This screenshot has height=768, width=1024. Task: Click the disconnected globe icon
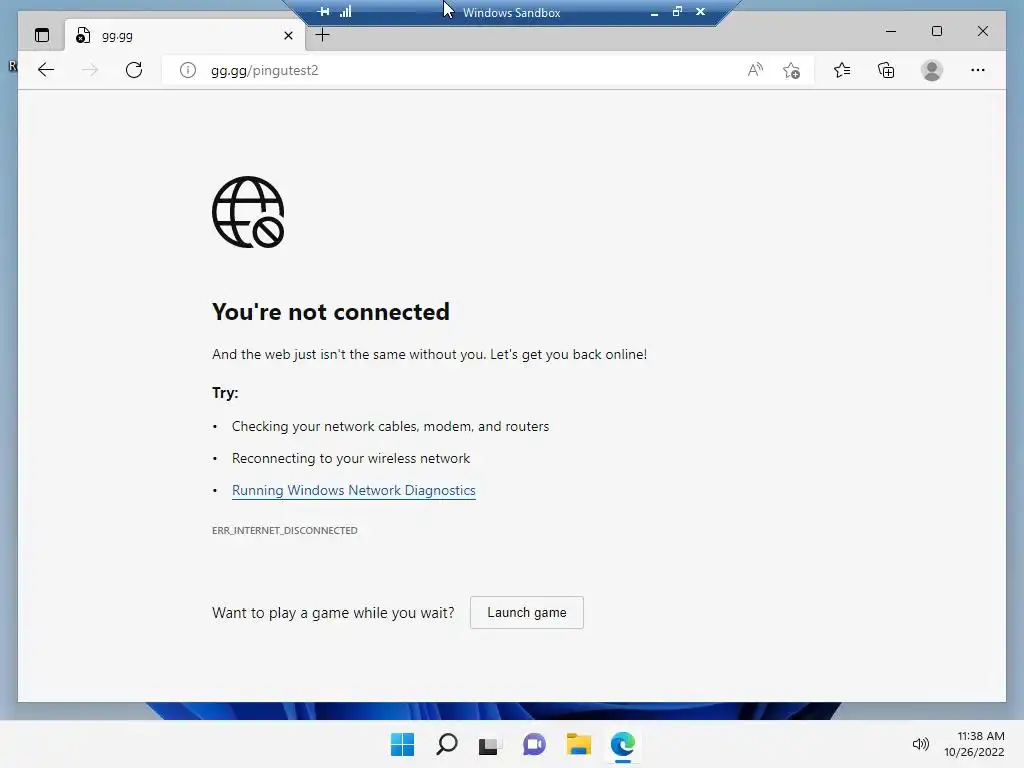tap(248, 212)
